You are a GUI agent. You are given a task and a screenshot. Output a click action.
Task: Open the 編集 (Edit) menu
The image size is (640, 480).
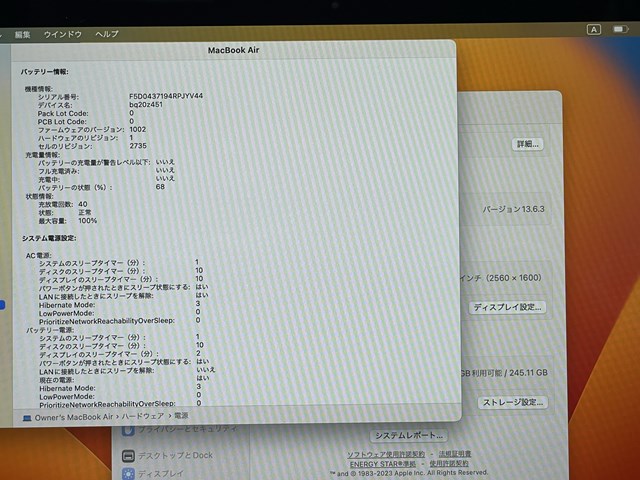pos(22,34)
